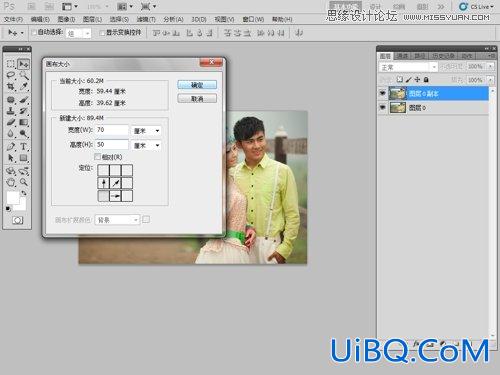The height and width of the screenshot is (375, 500).
Task: Select the Move tool in toolbox
Action: 23,64
